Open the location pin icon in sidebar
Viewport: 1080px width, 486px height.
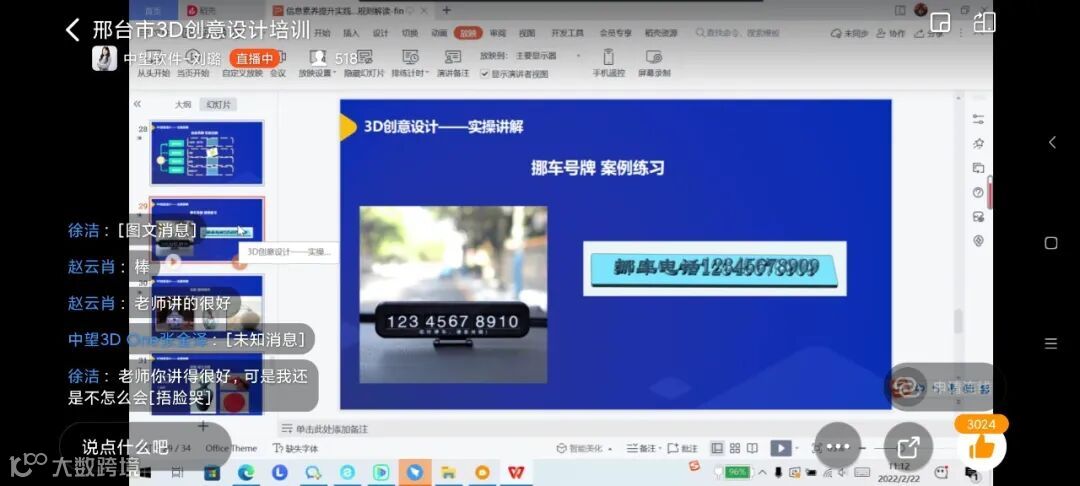pyautogui.click(x=978, y=241)
